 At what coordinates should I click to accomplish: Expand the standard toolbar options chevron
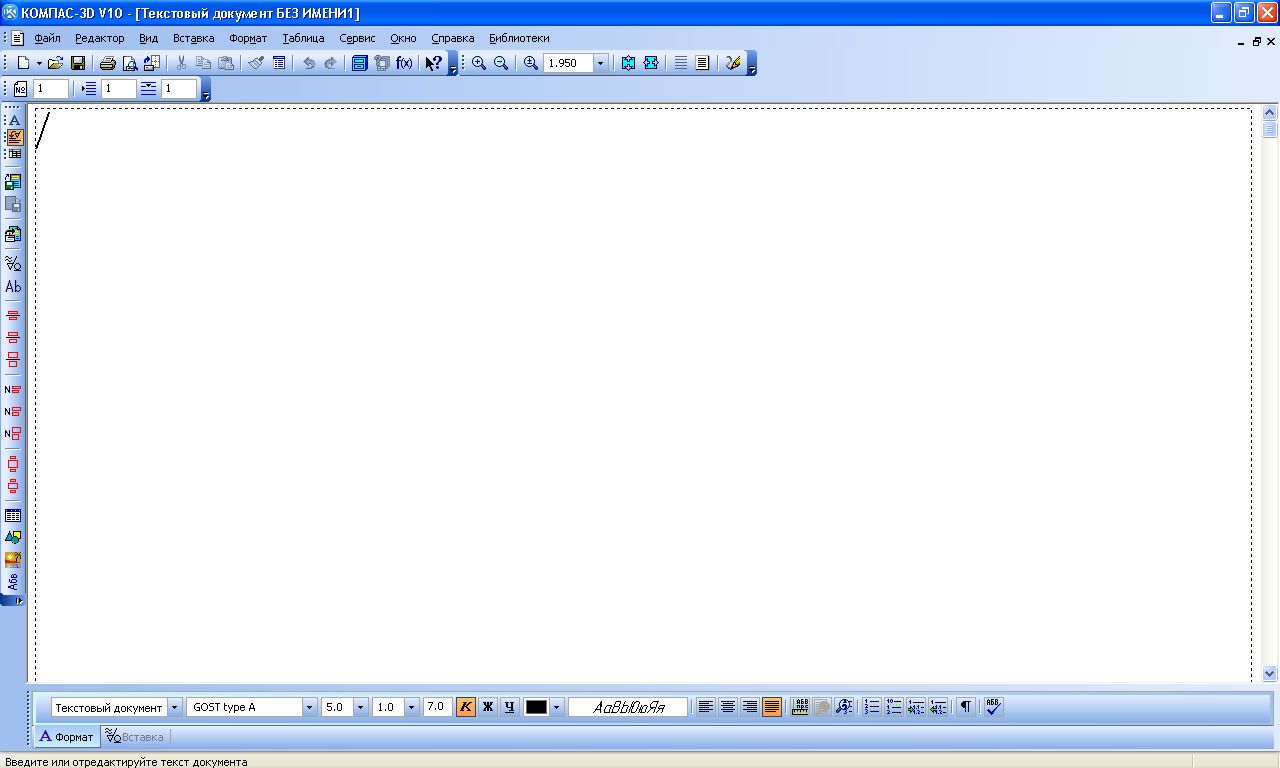coord(453,64)
